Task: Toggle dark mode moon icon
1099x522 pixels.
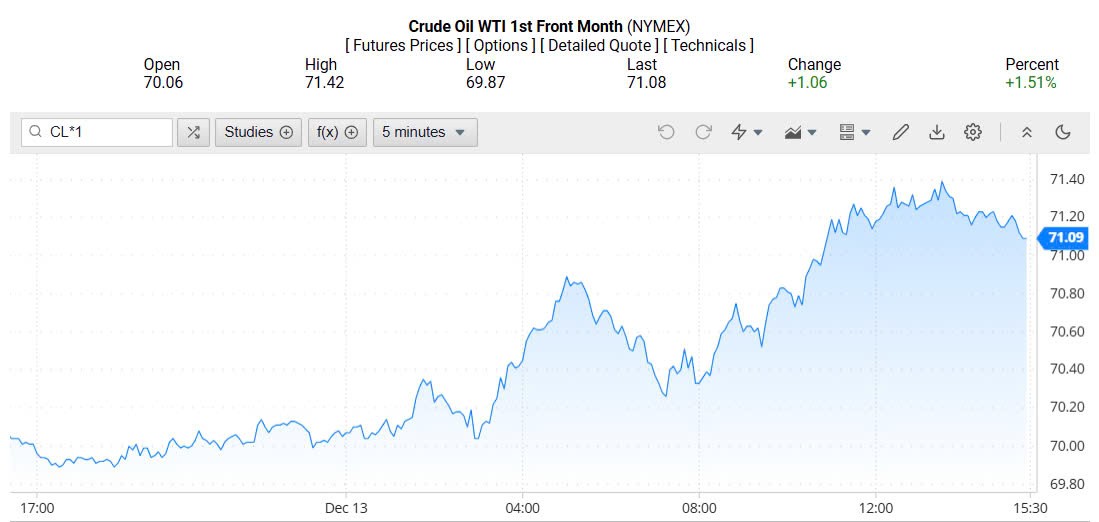Action: coord(1063,132)
